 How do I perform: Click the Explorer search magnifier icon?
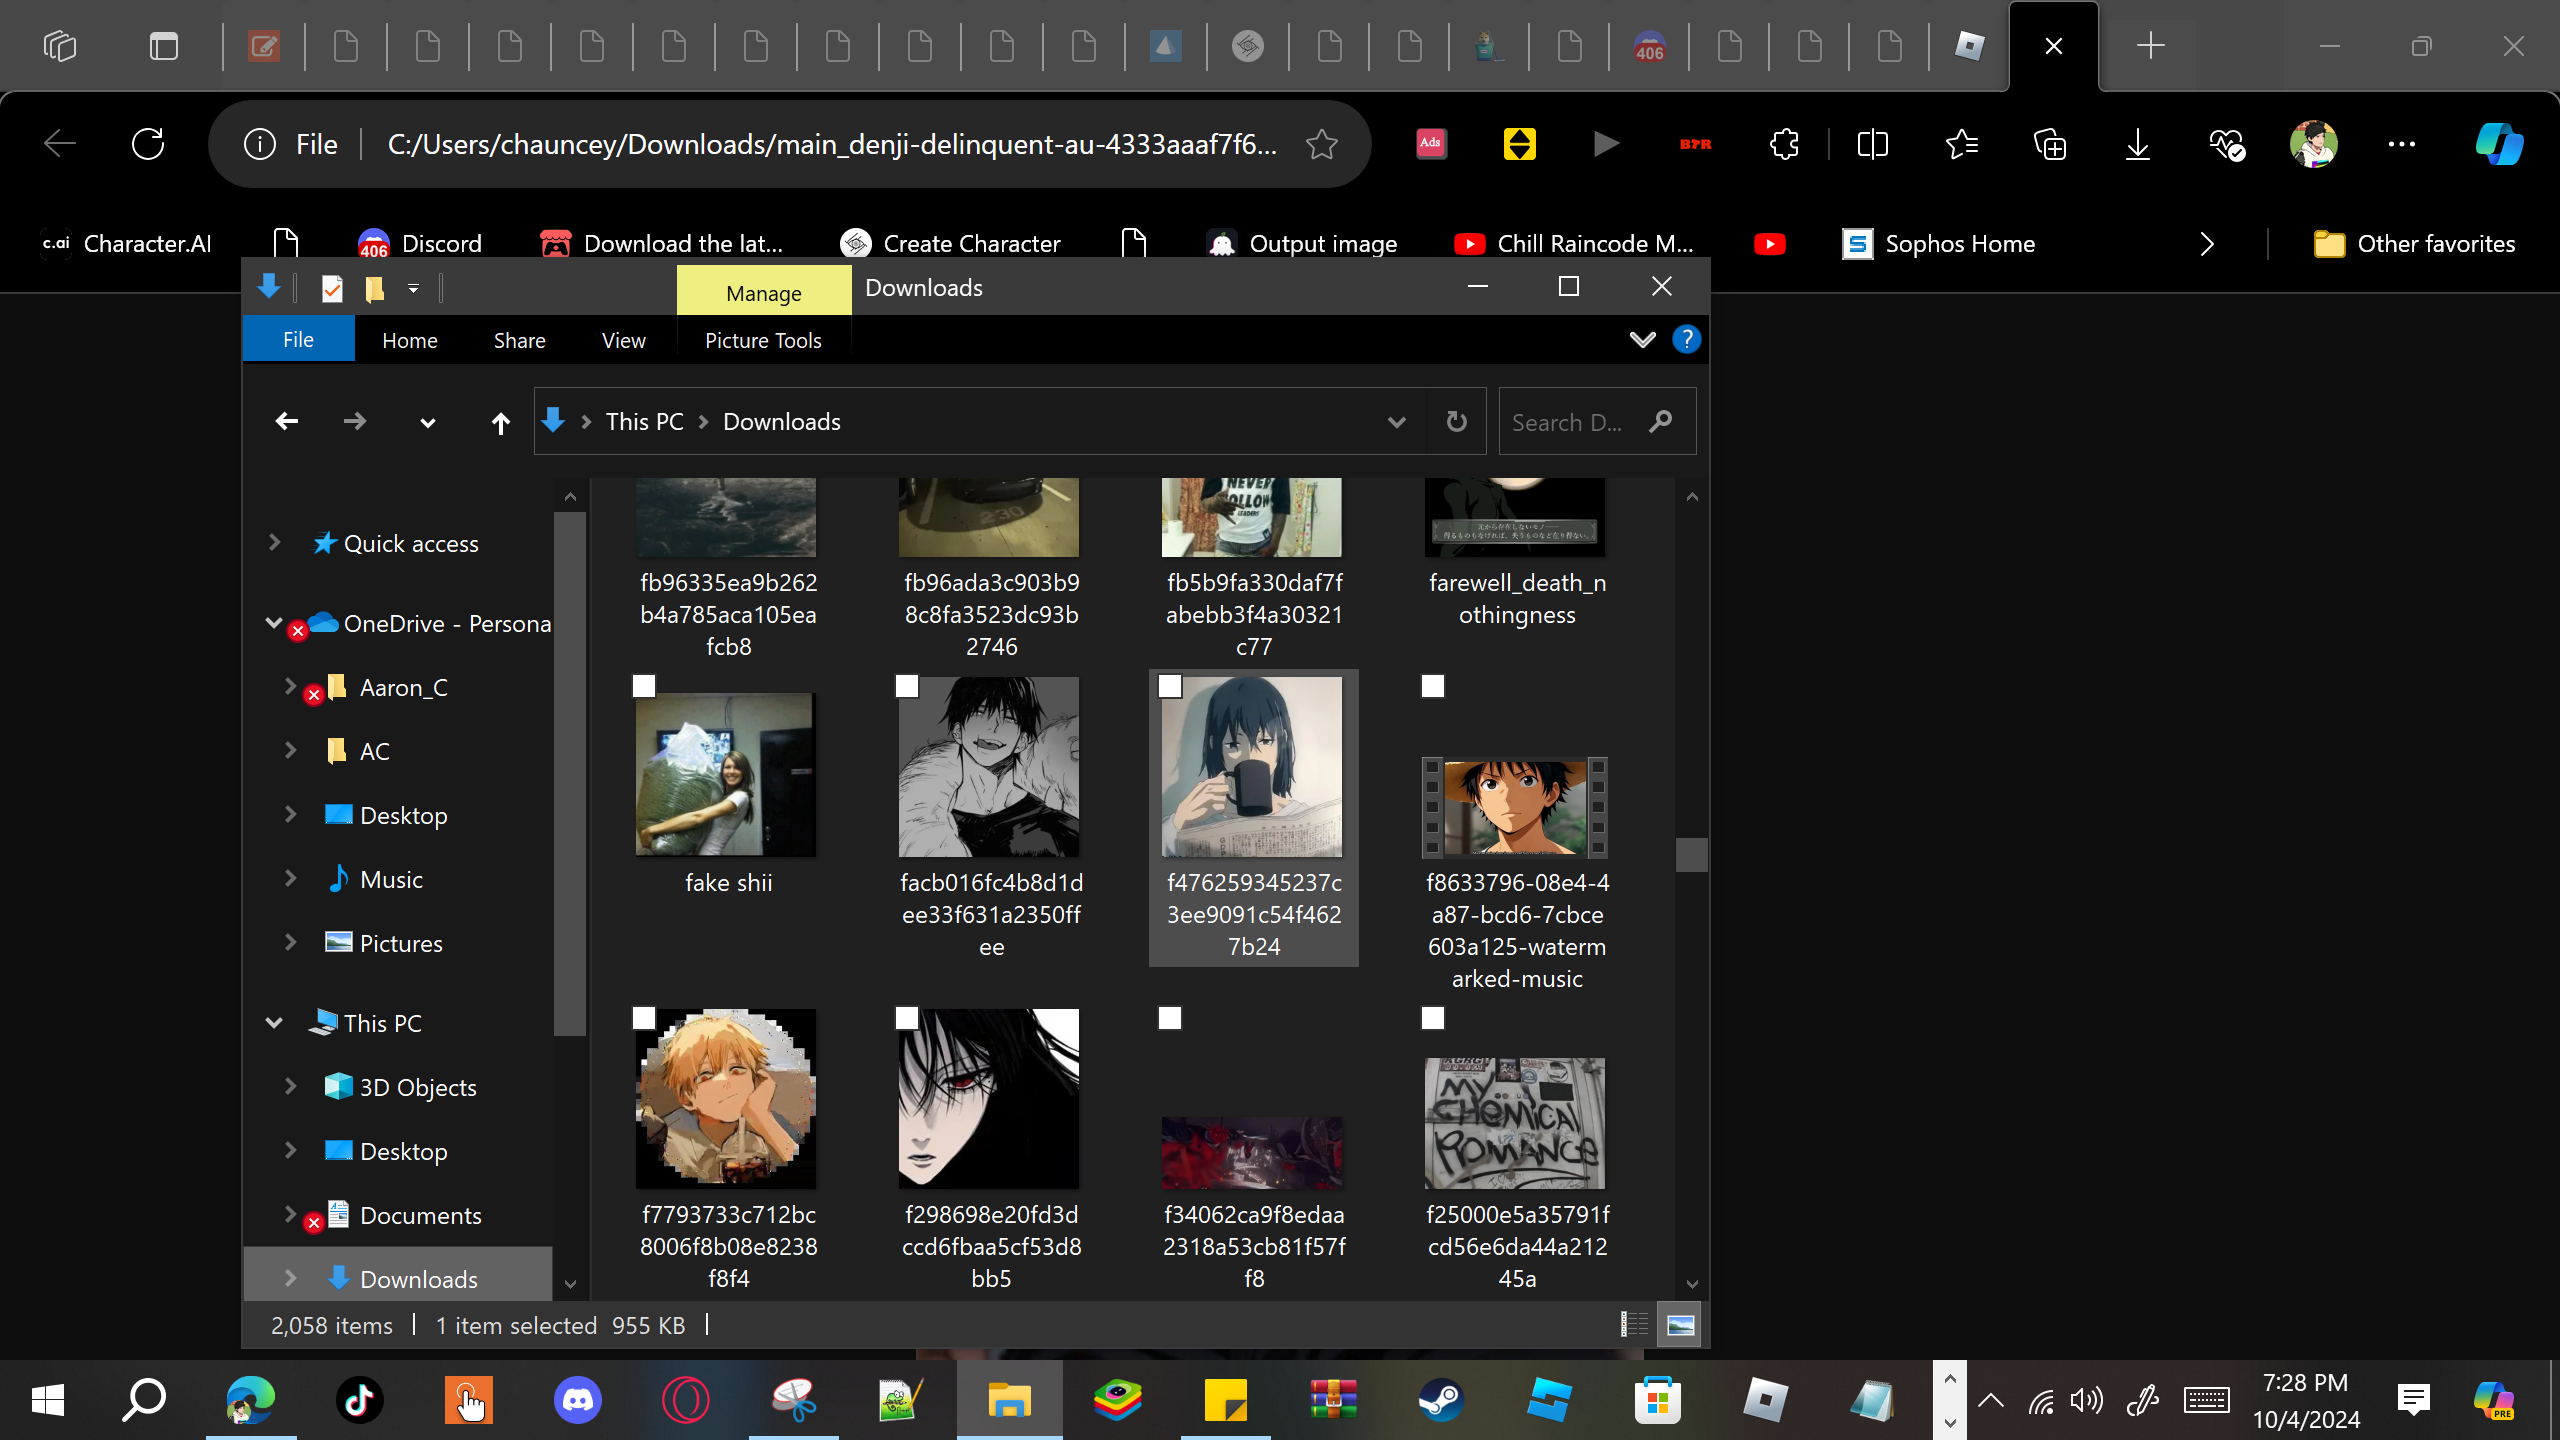point(1661,422)
